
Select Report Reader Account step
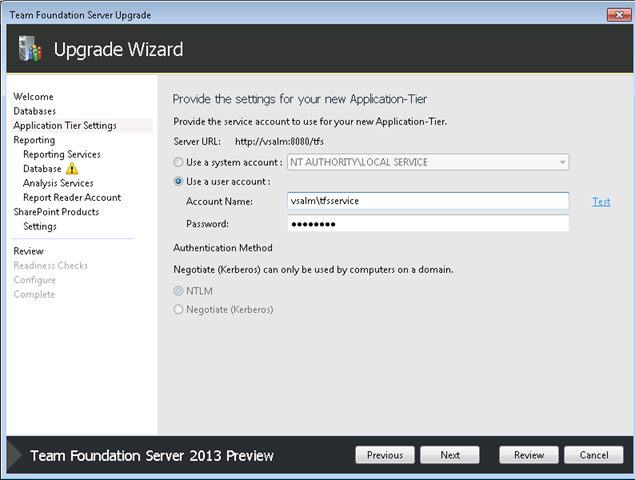(x=72, y=197)
